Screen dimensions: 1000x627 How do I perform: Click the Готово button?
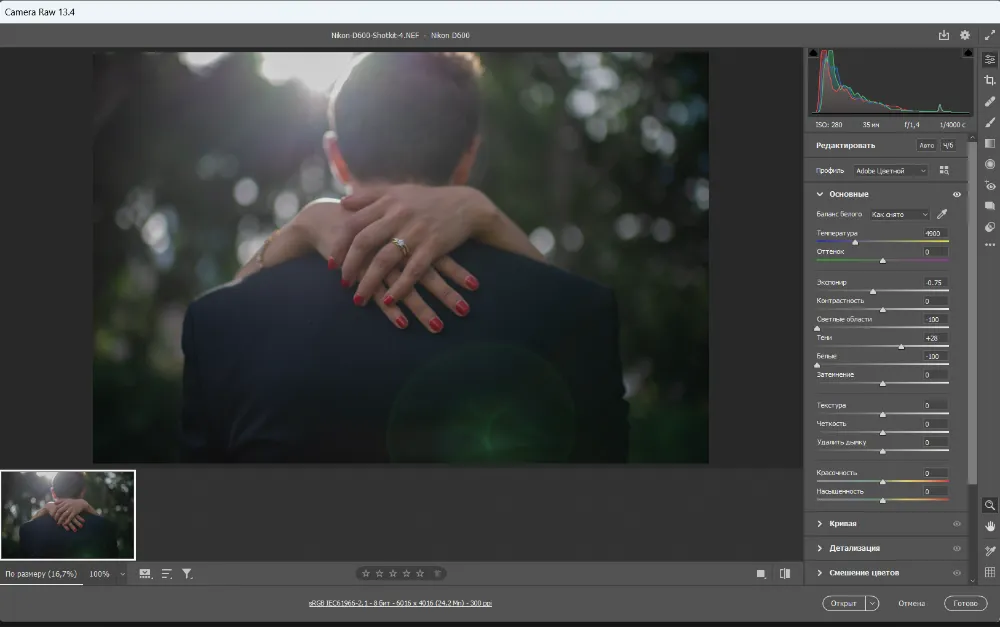pos(965,603)
